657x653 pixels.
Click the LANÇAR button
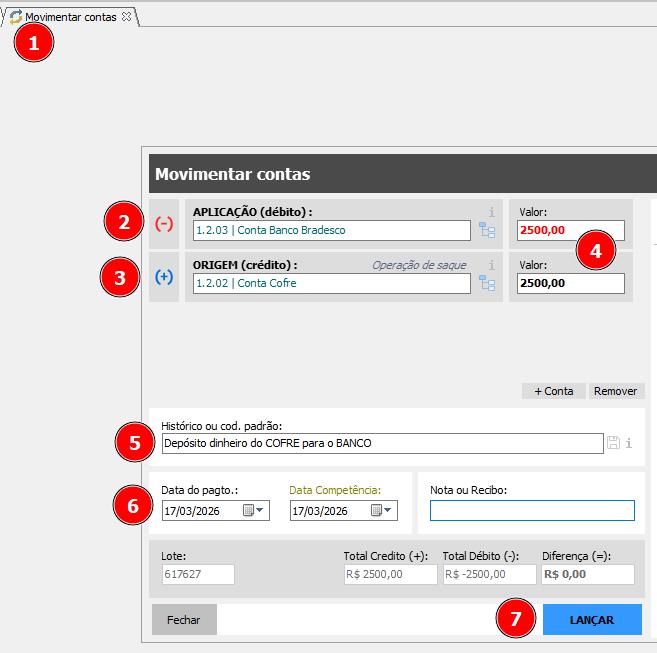(592, 619)
